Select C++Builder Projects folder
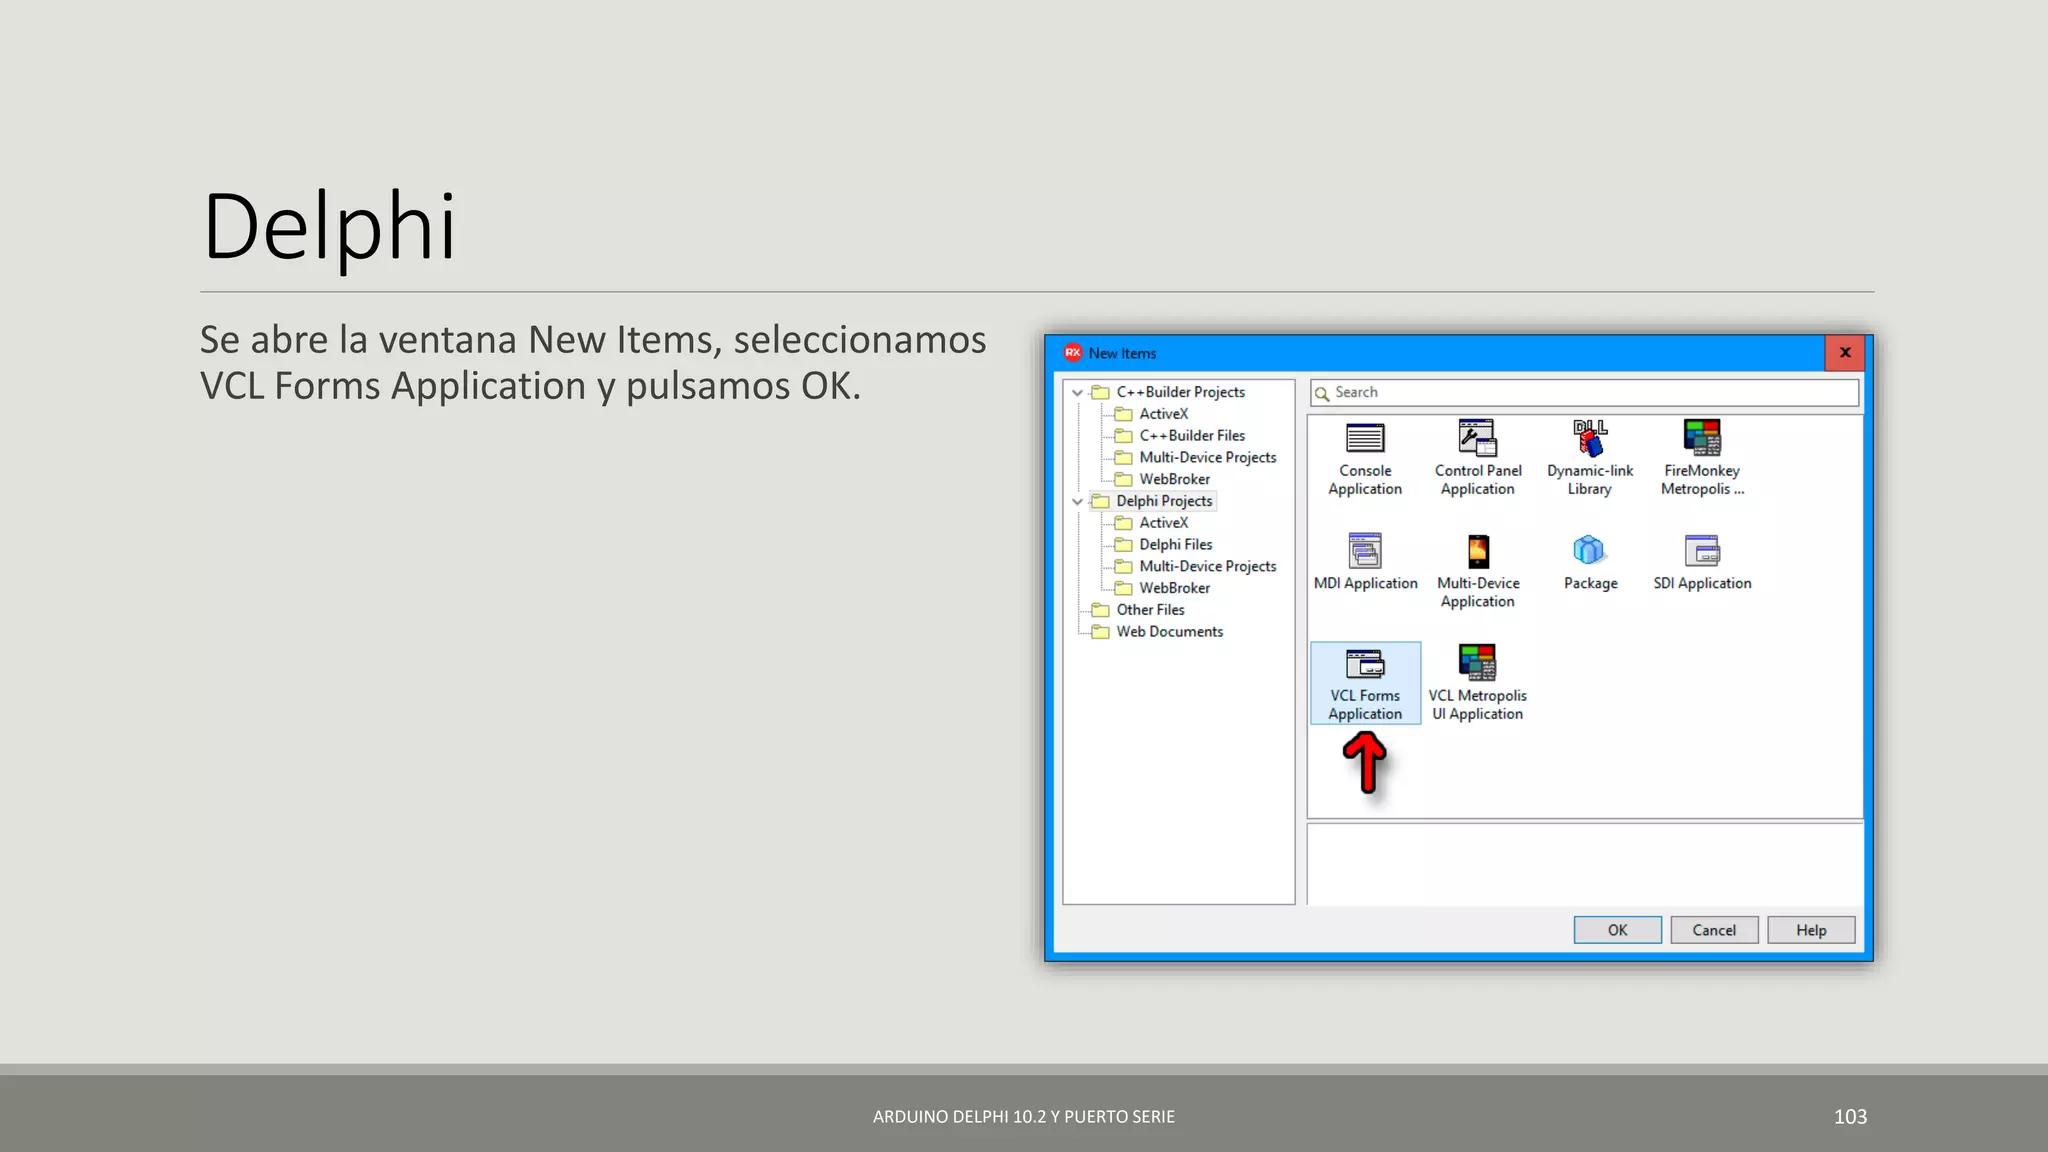Viewport: 2048px width, 1152px height. point(1169,392)
